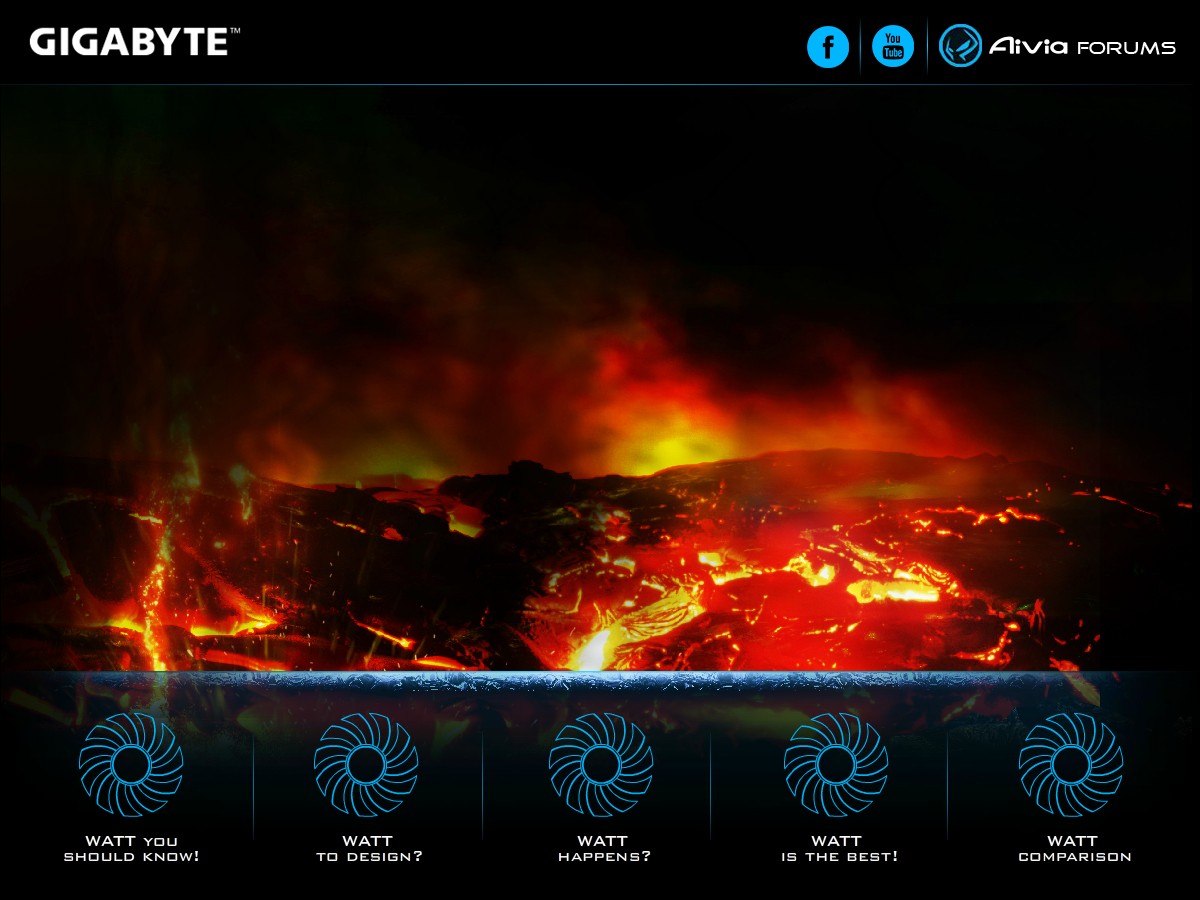The width and height of the screenshot is (1200, 900).
Task: Click the GIGABYTE logo
Action: [x=135, y=42]
